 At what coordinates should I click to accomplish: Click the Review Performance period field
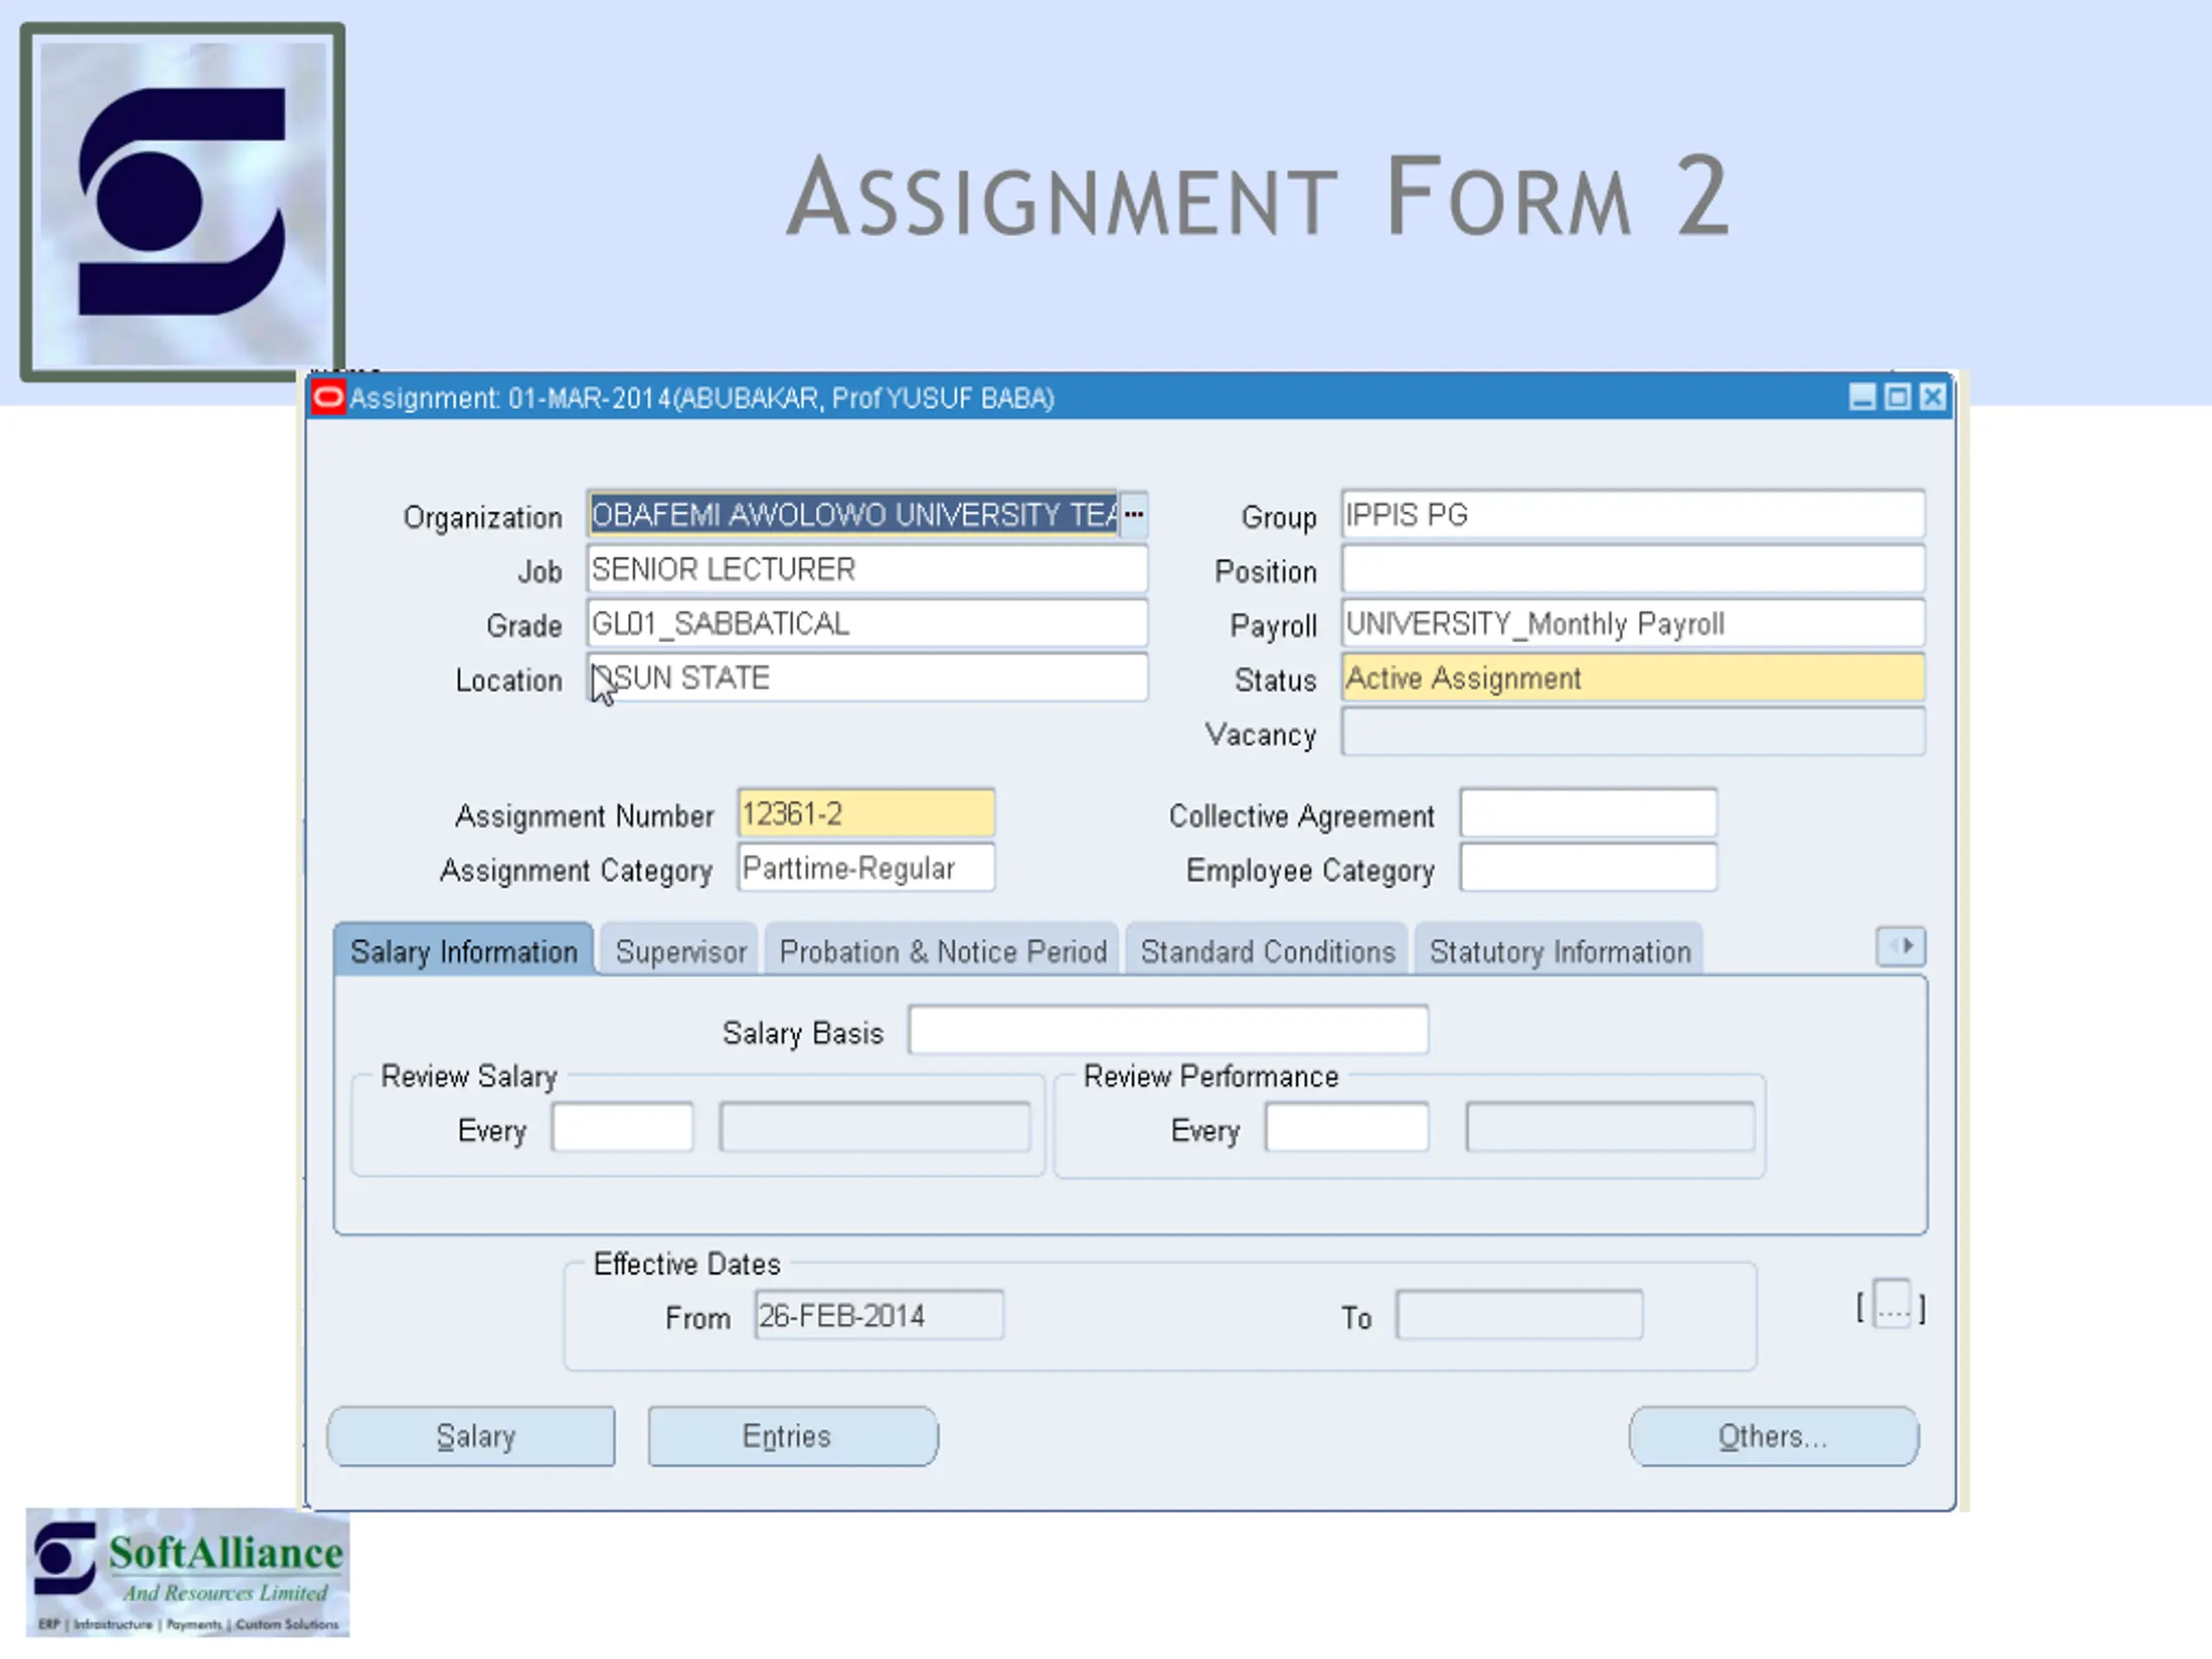[1609, 1127]
